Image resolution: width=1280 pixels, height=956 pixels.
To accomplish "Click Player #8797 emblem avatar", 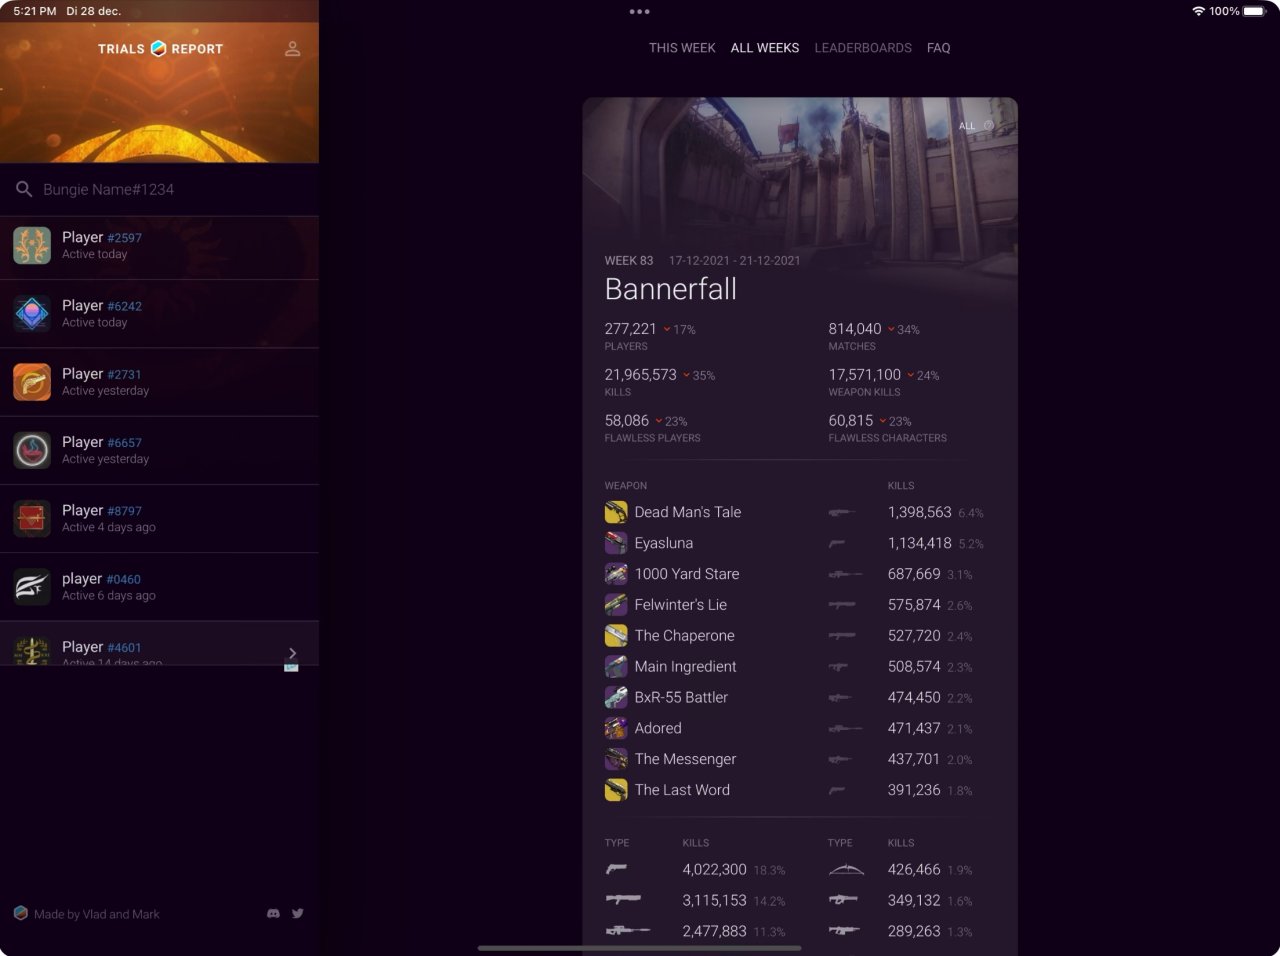I will click(x=32, y=519).
